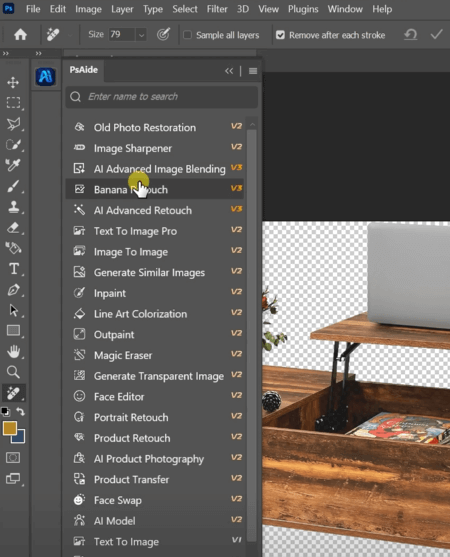
Task: Click the undo stroke arrow
Action: pos(411,34)
